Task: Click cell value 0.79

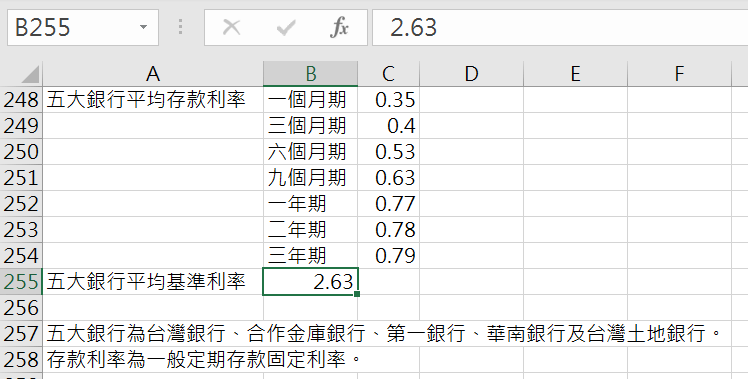Action: click(x=388, y=256)
